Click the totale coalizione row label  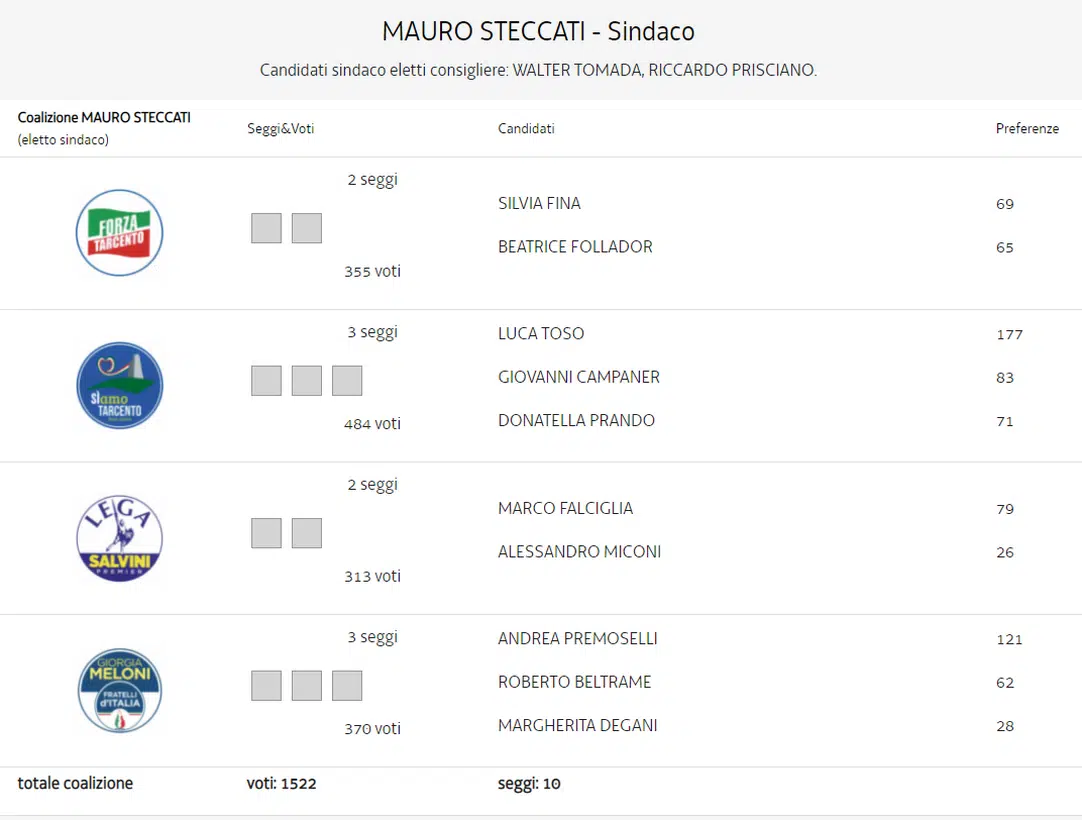[x=75, y=783]
